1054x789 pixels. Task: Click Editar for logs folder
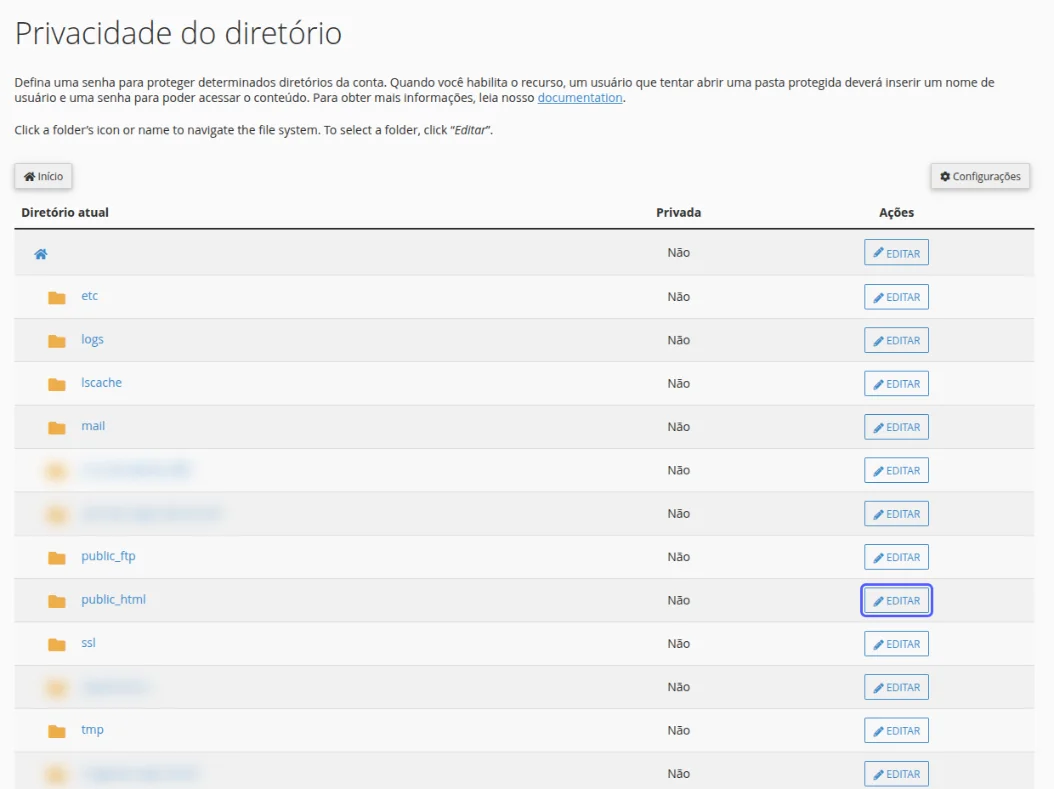tap(896, 340)
